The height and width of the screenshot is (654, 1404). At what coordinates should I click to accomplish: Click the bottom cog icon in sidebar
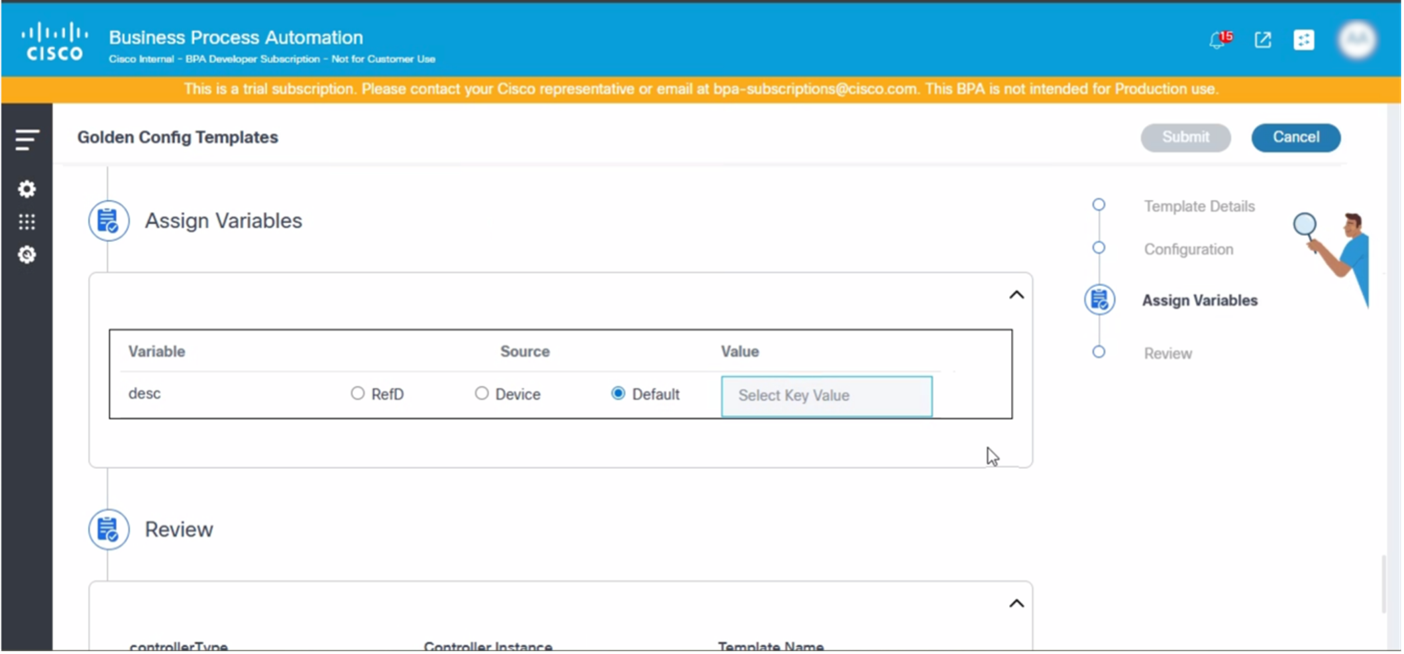click(27, 255)
